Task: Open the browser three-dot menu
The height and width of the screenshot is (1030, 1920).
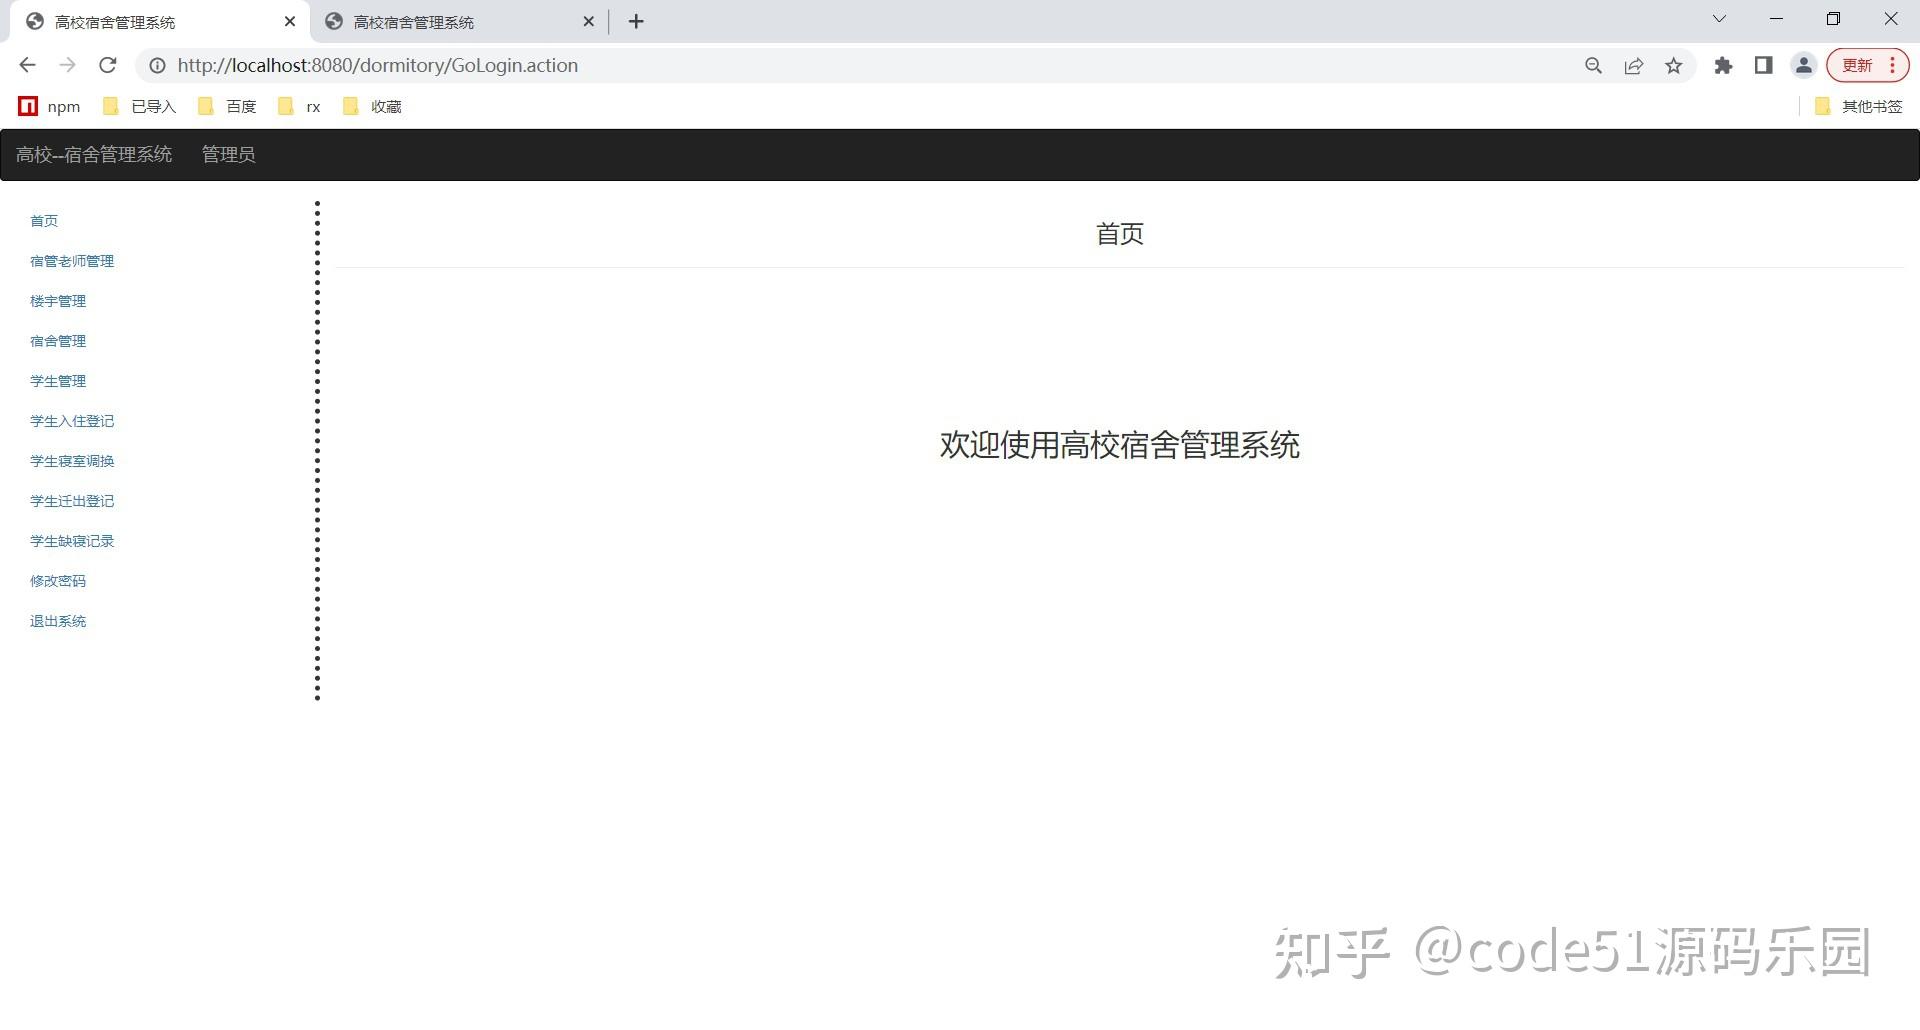Action: click(1892, 65)
